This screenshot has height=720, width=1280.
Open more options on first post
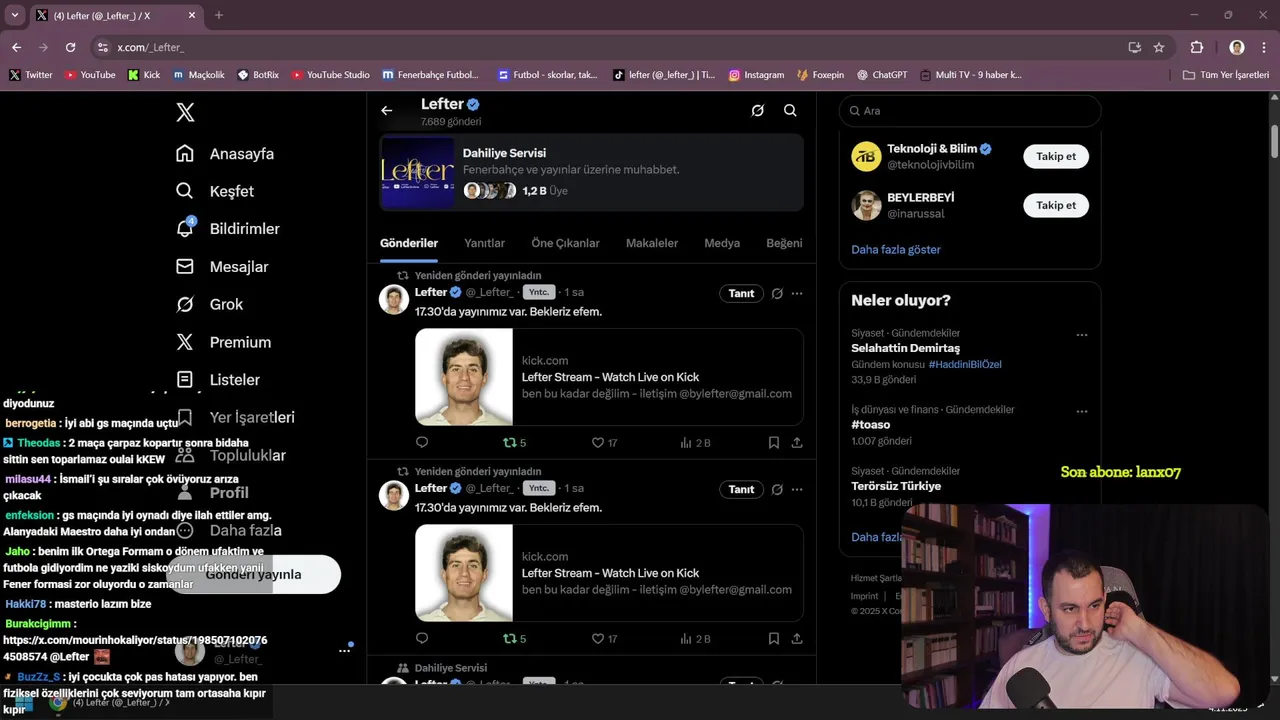[x=797, y=293]
